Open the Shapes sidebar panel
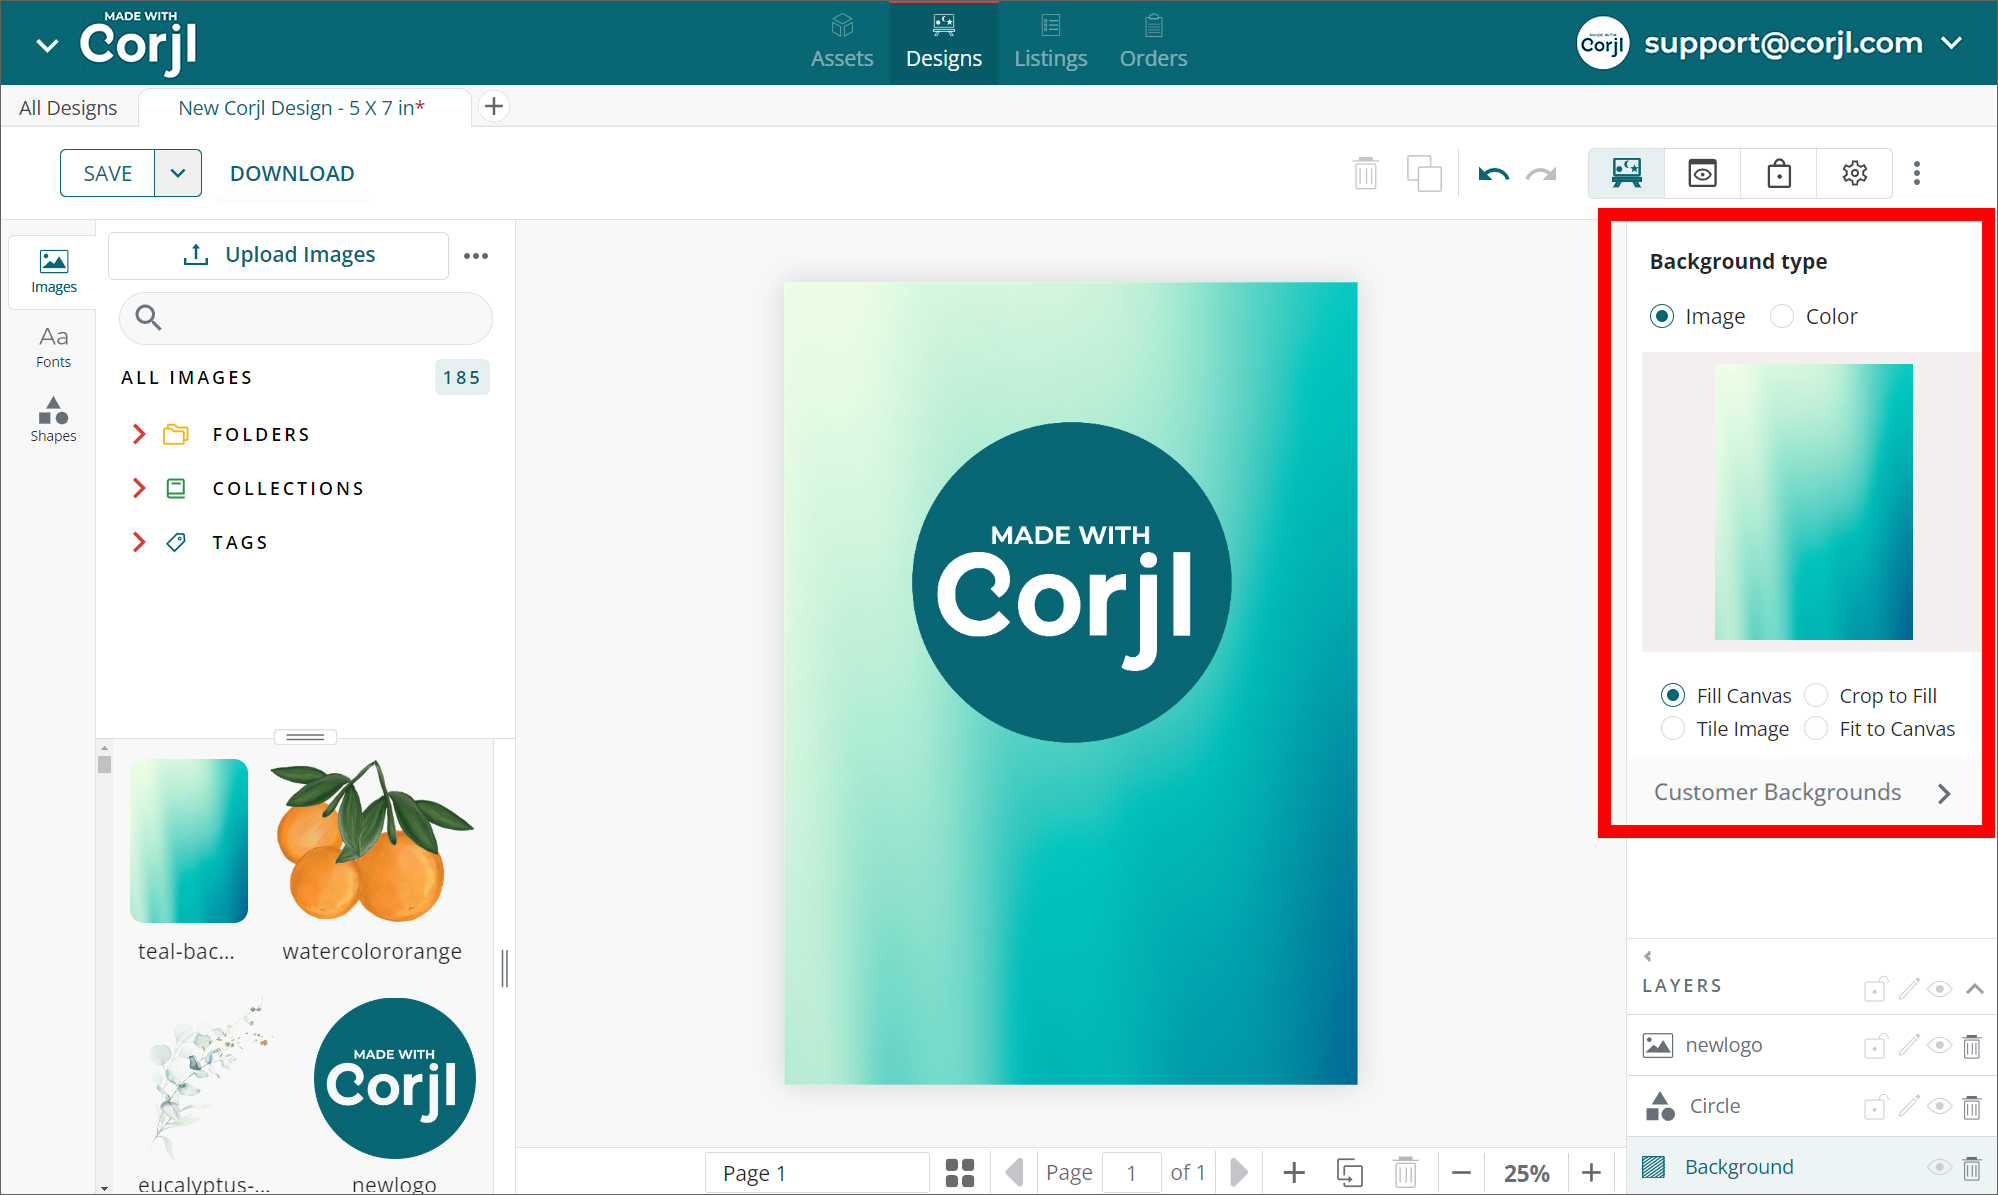 pos(53,419)
